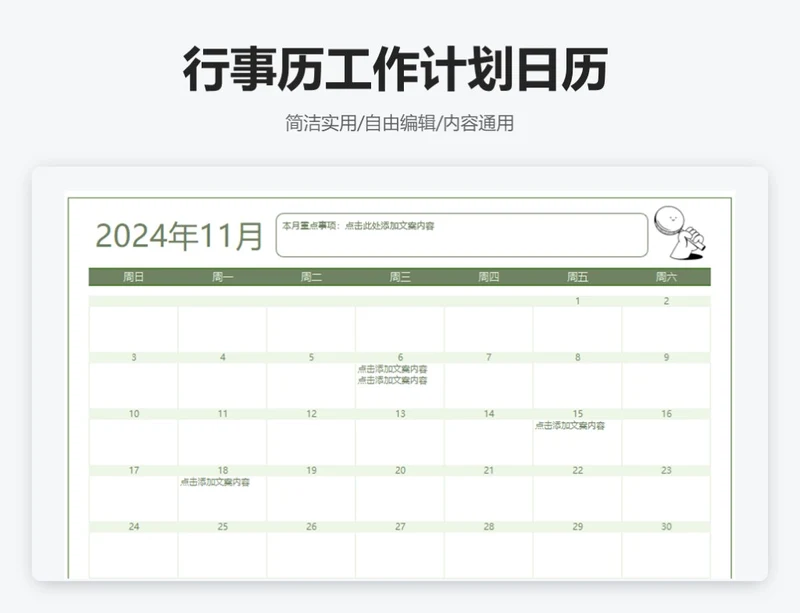Click the first 点击添加文案内容 line under date 6

click(x=392, y=369)
